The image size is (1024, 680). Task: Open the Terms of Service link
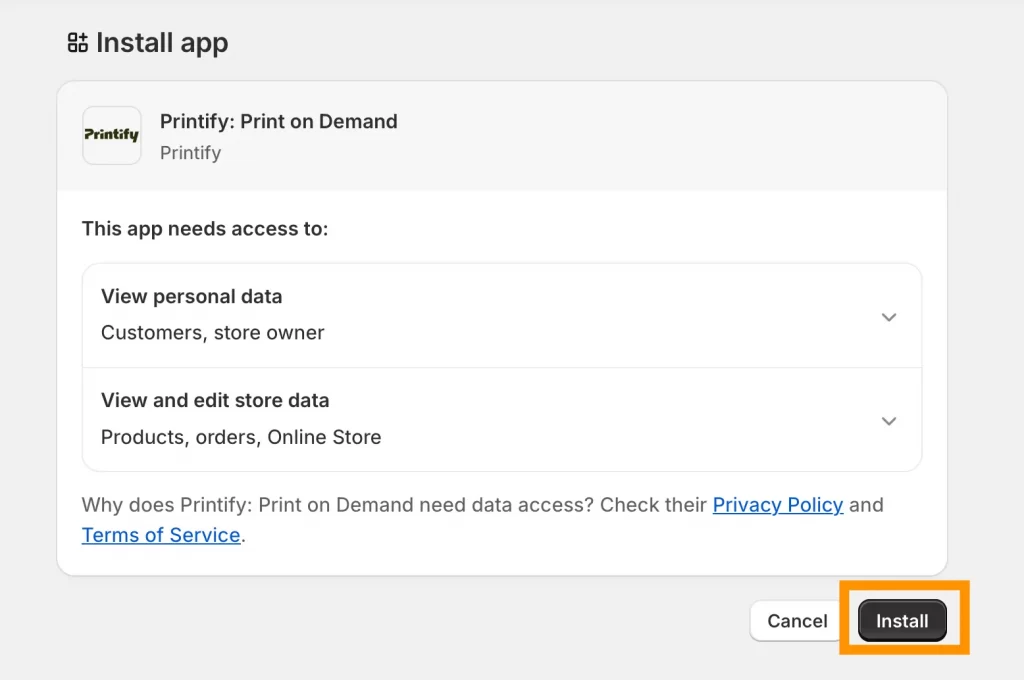click(161, 535)
